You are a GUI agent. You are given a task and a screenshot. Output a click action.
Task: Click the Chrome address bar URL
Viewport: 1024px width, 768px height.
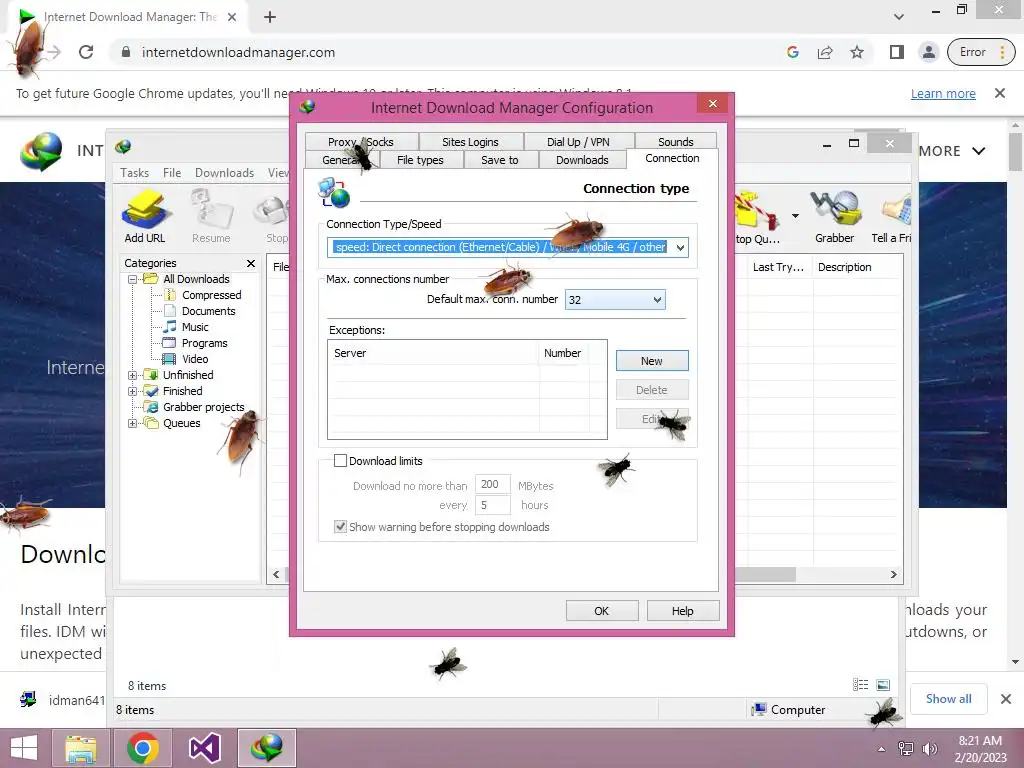[238, 52]
